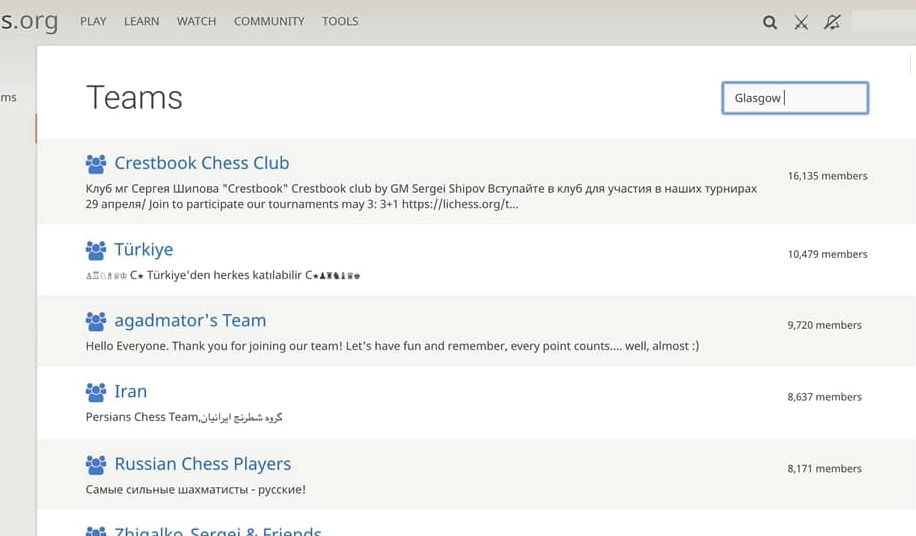
Task: Click Russian Chess Players group icon
Action: (96, 464)
